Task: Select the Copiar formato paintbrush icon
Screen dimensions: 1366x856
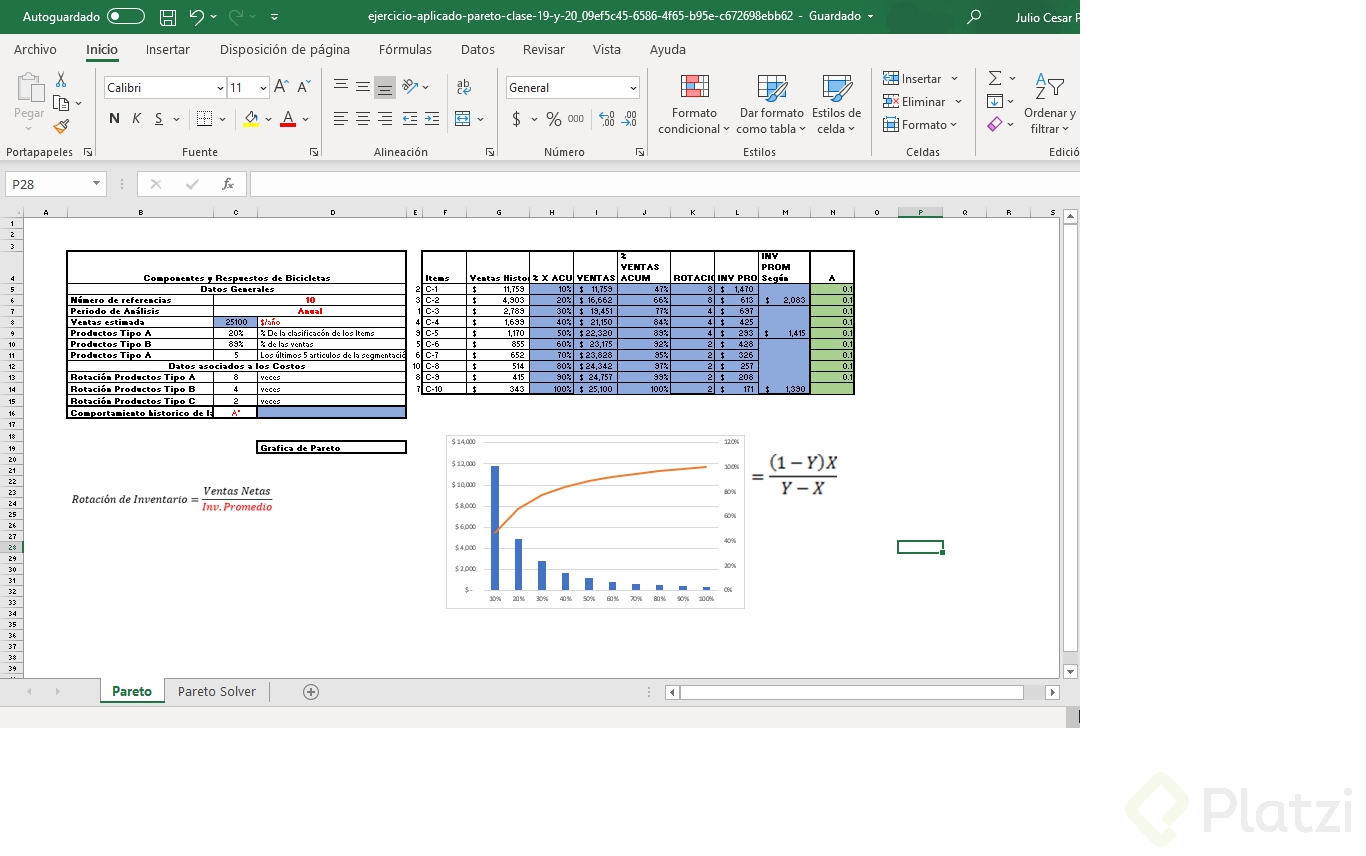Action: pyautogui.click(x=60, y=126)
